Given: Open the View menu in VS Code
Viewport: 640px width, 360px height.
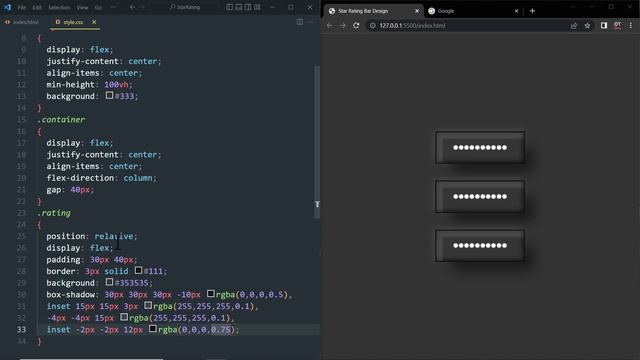Looking at the screenshot, I should [82, 7].
